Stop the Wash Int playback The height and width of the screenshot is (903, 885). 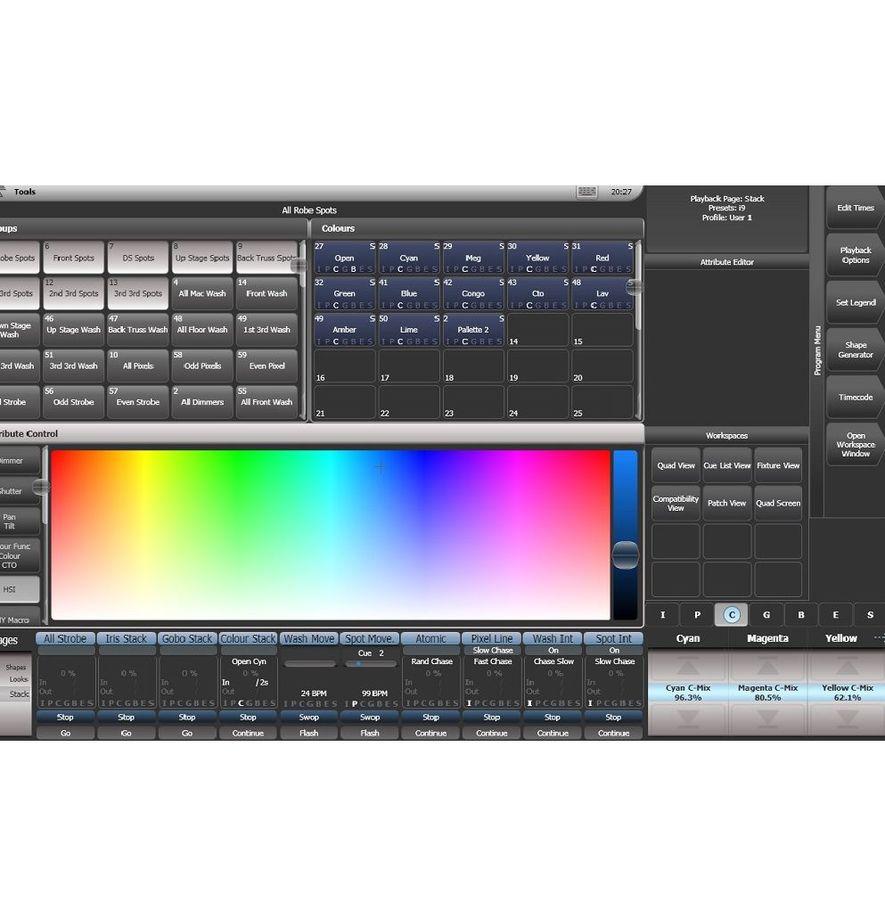pyautogui.click(x=552, y=718)
